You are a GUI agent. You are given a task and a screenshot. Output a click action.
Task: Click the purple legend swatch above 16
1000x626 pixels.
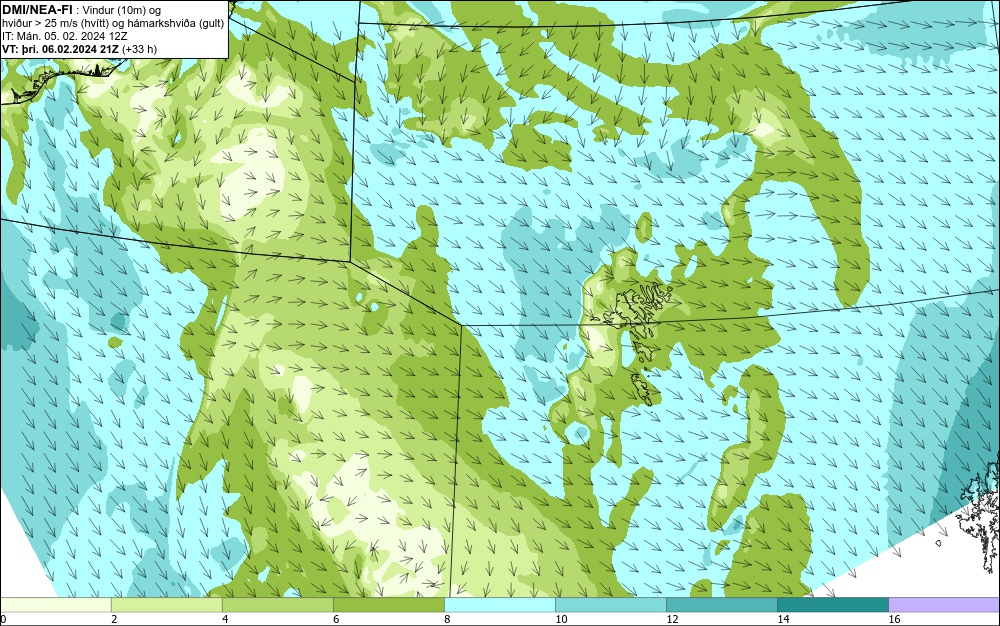click(944, 604)
